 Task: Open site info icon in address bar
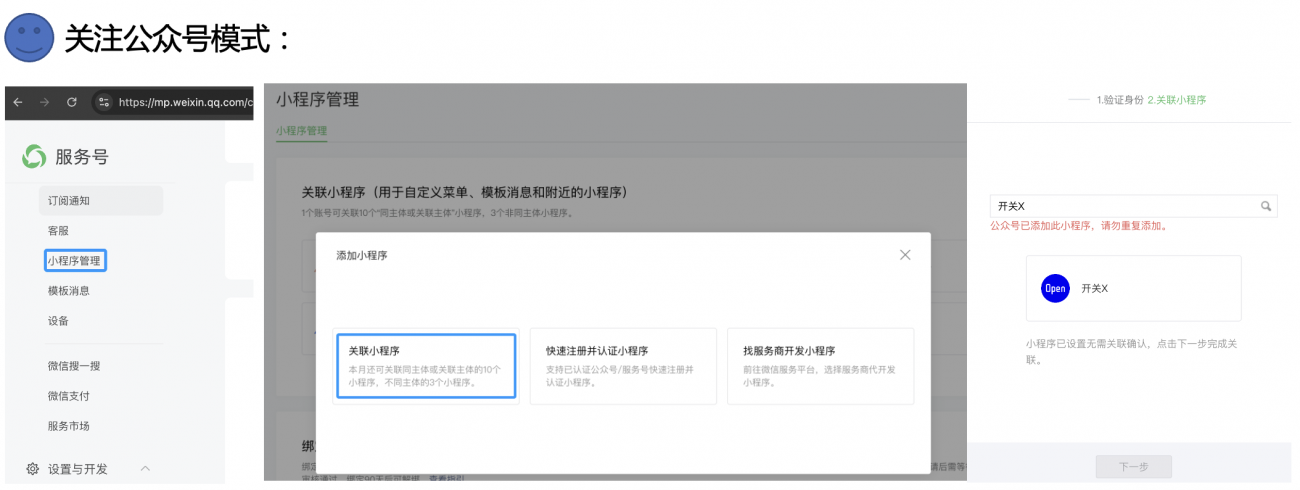pyautogui.click(x=103, y=102)
